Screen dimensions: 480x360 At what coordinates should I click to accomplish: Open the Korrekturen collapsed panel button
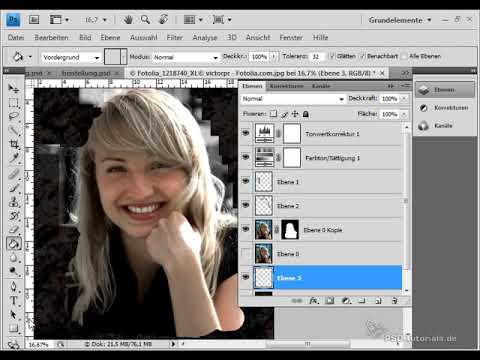(445, 108)
